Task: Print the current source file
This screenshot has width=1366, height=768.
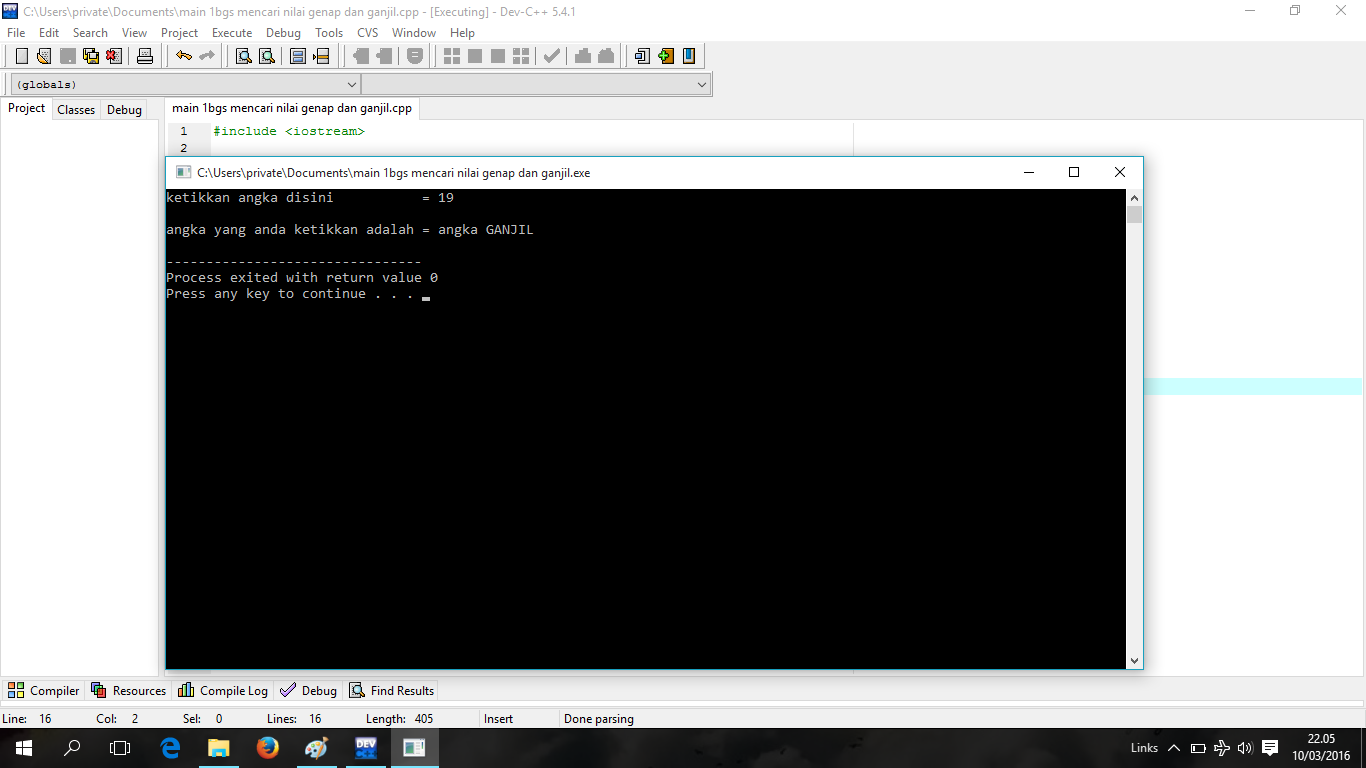Action: pyautogui.click(x=144, y=55)
